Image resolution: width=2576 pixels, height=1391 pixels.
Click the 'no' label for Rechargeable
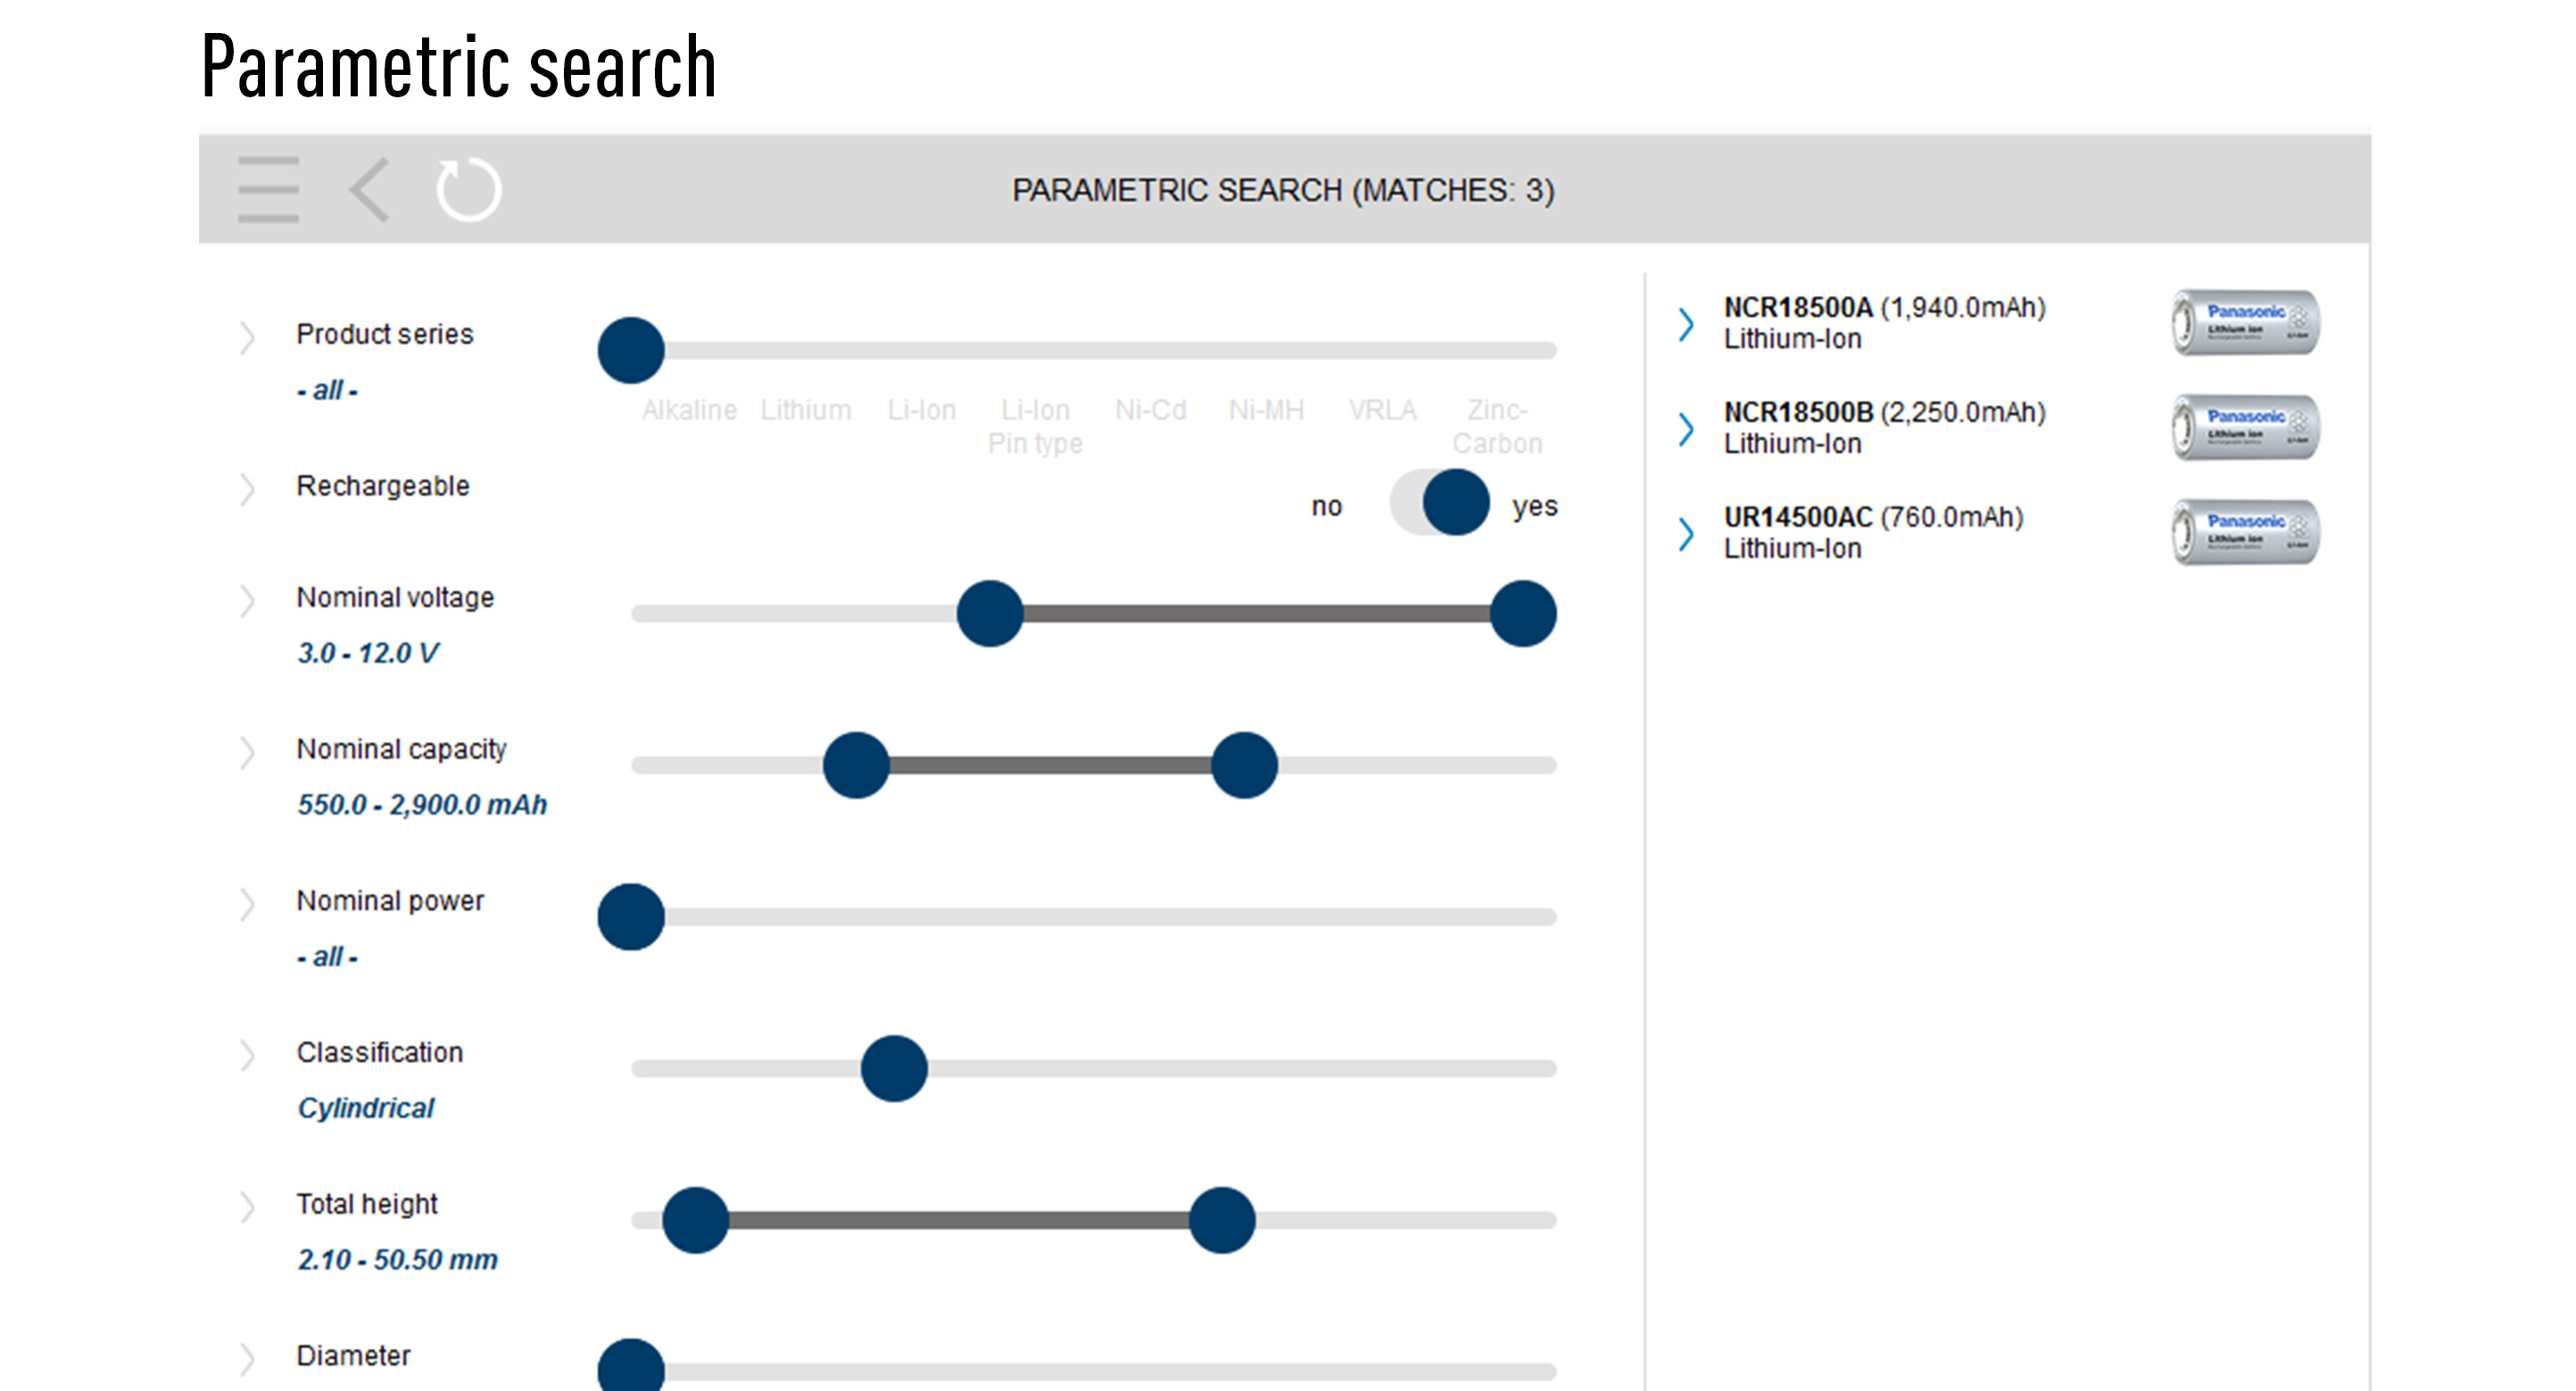[1326, 507]
